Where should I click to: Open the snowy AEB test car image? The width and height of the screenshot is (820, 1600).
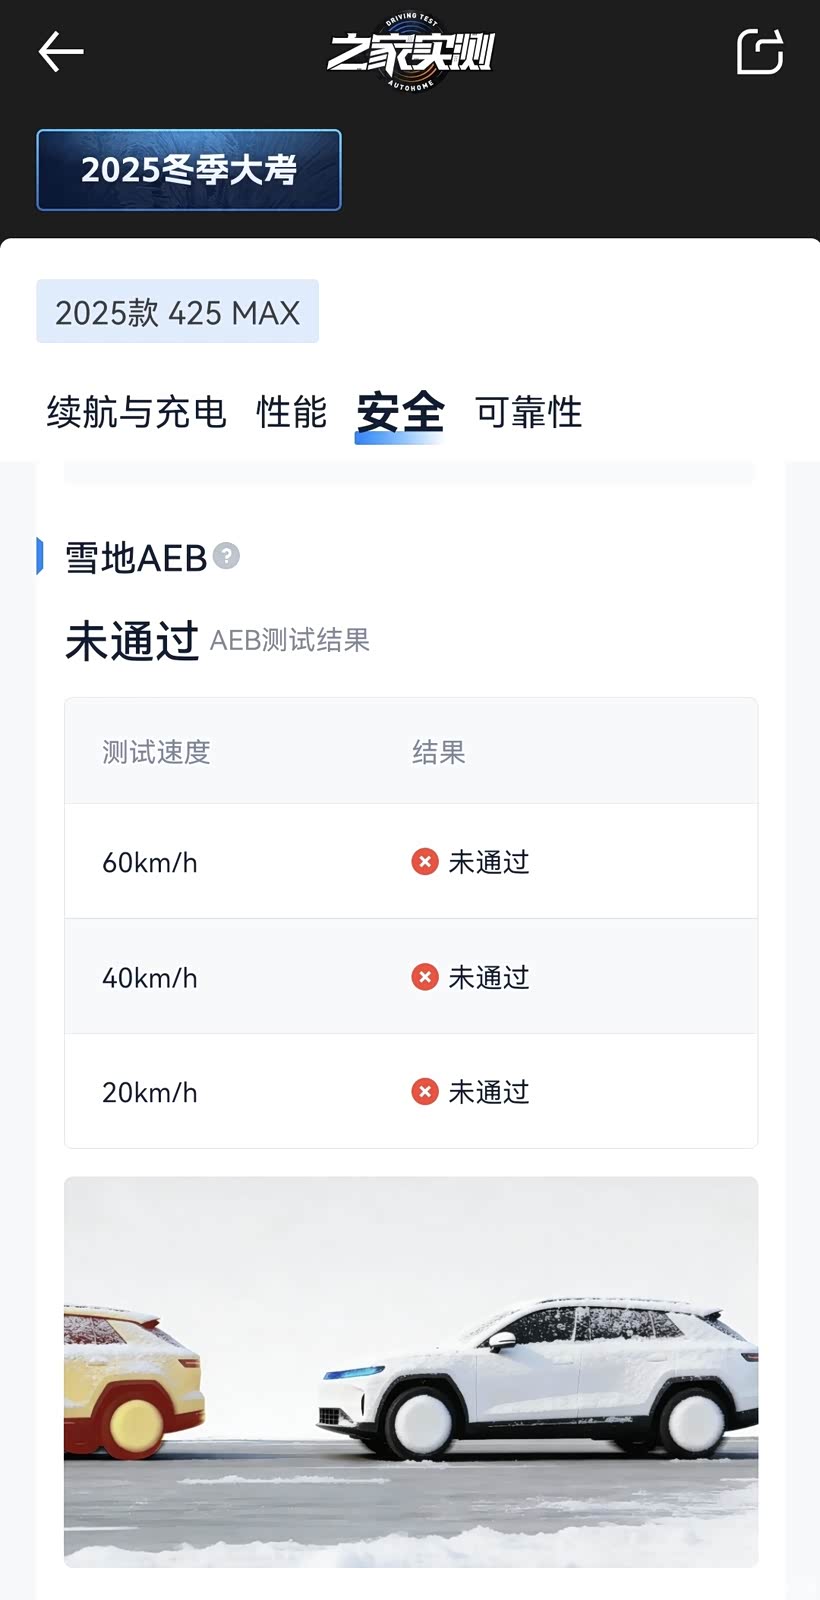411,1371
